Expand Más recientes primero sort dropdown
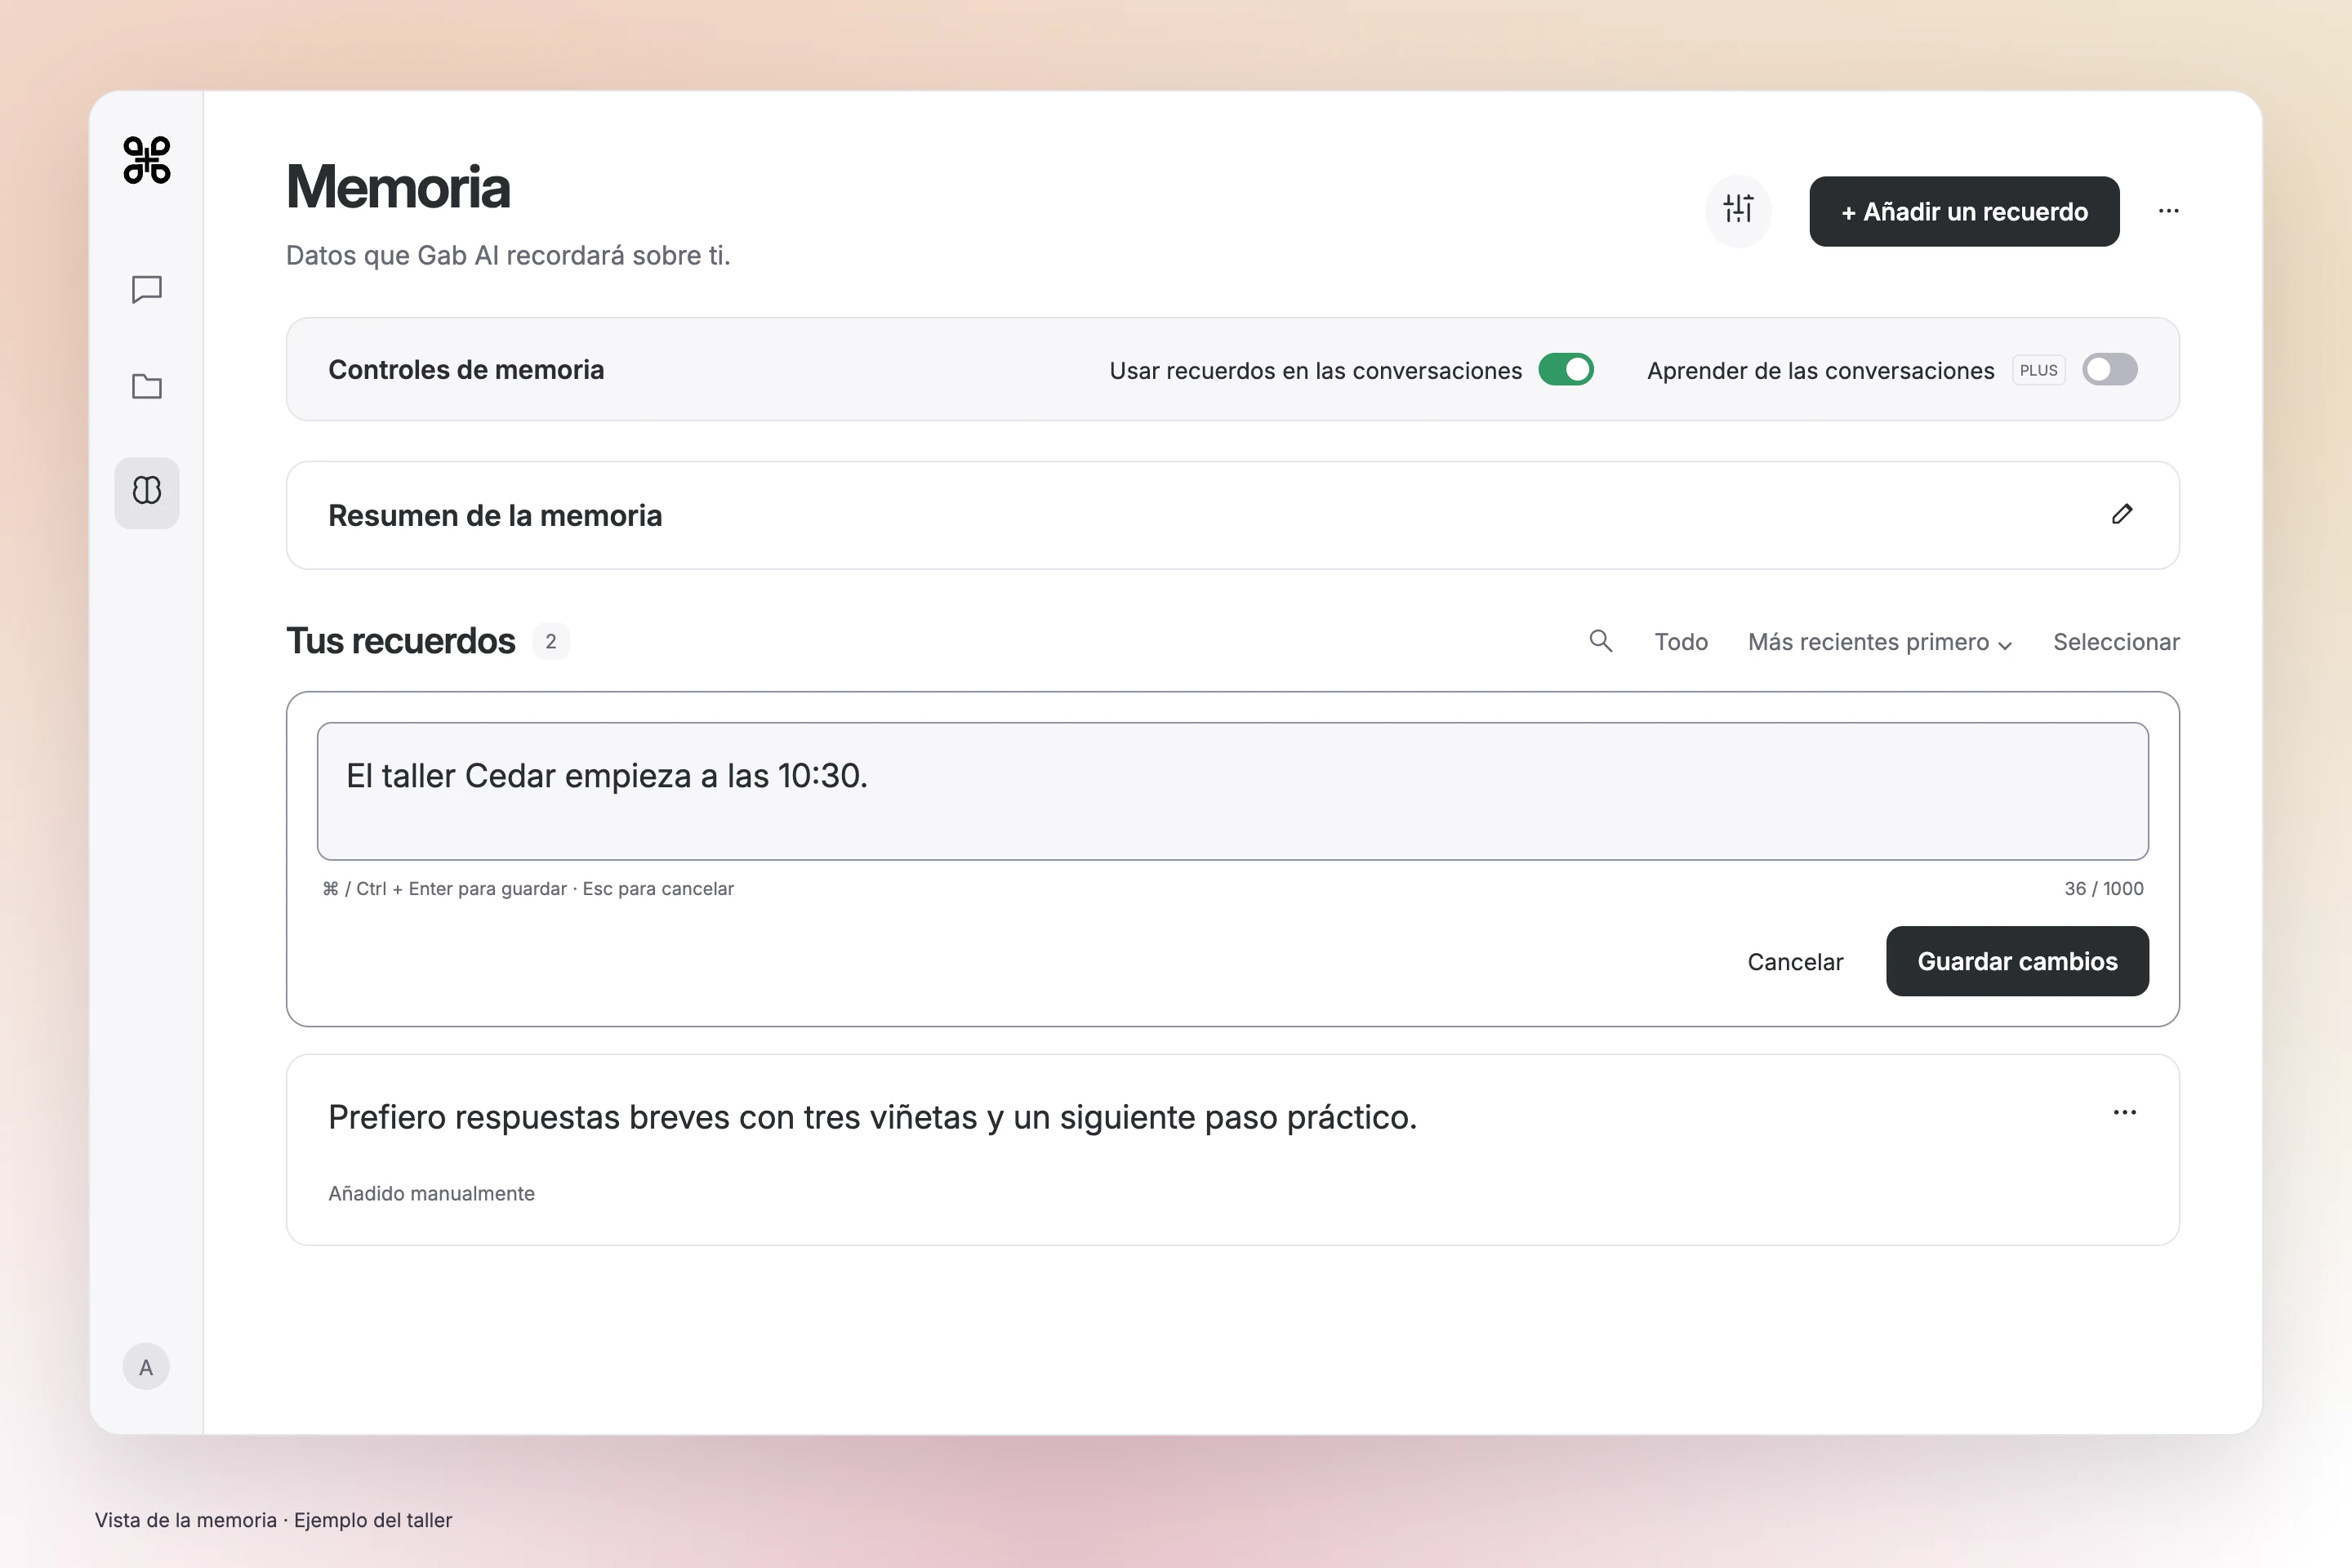 click(x=1880, y=642)
